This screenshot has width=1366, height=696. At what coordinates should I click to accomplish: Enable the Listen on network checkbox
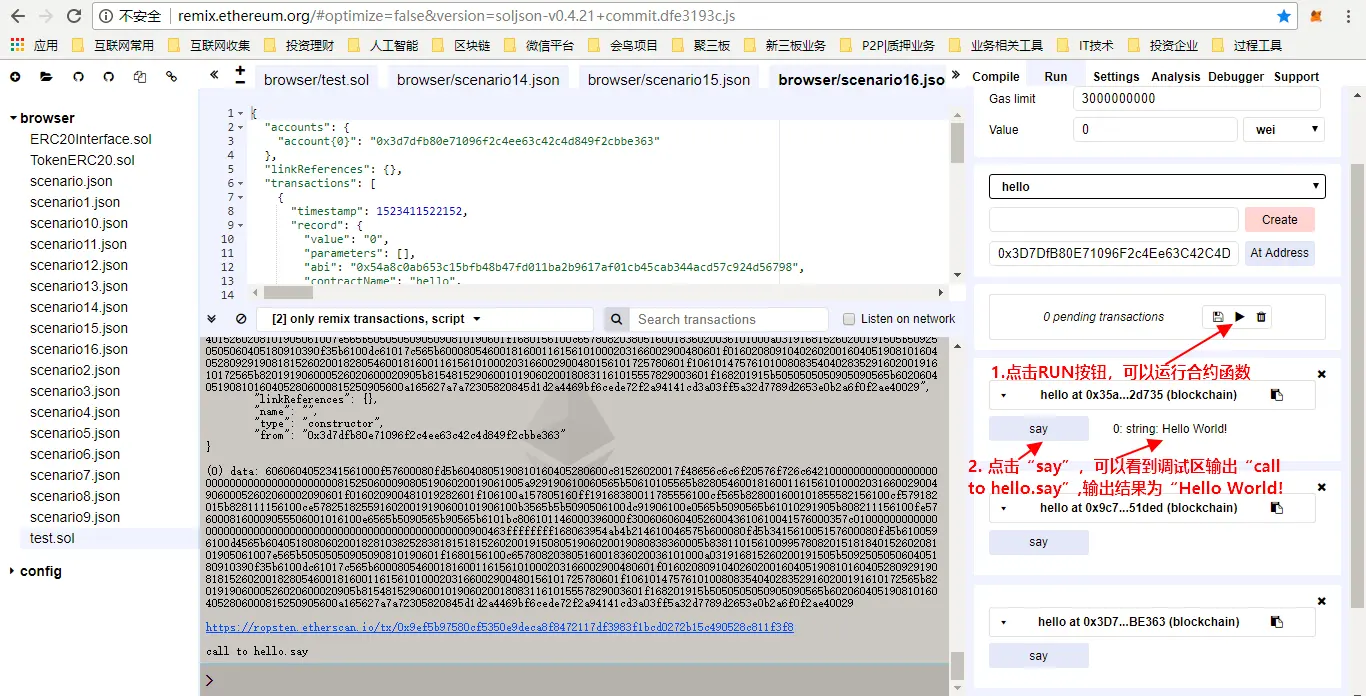point(849,319)
